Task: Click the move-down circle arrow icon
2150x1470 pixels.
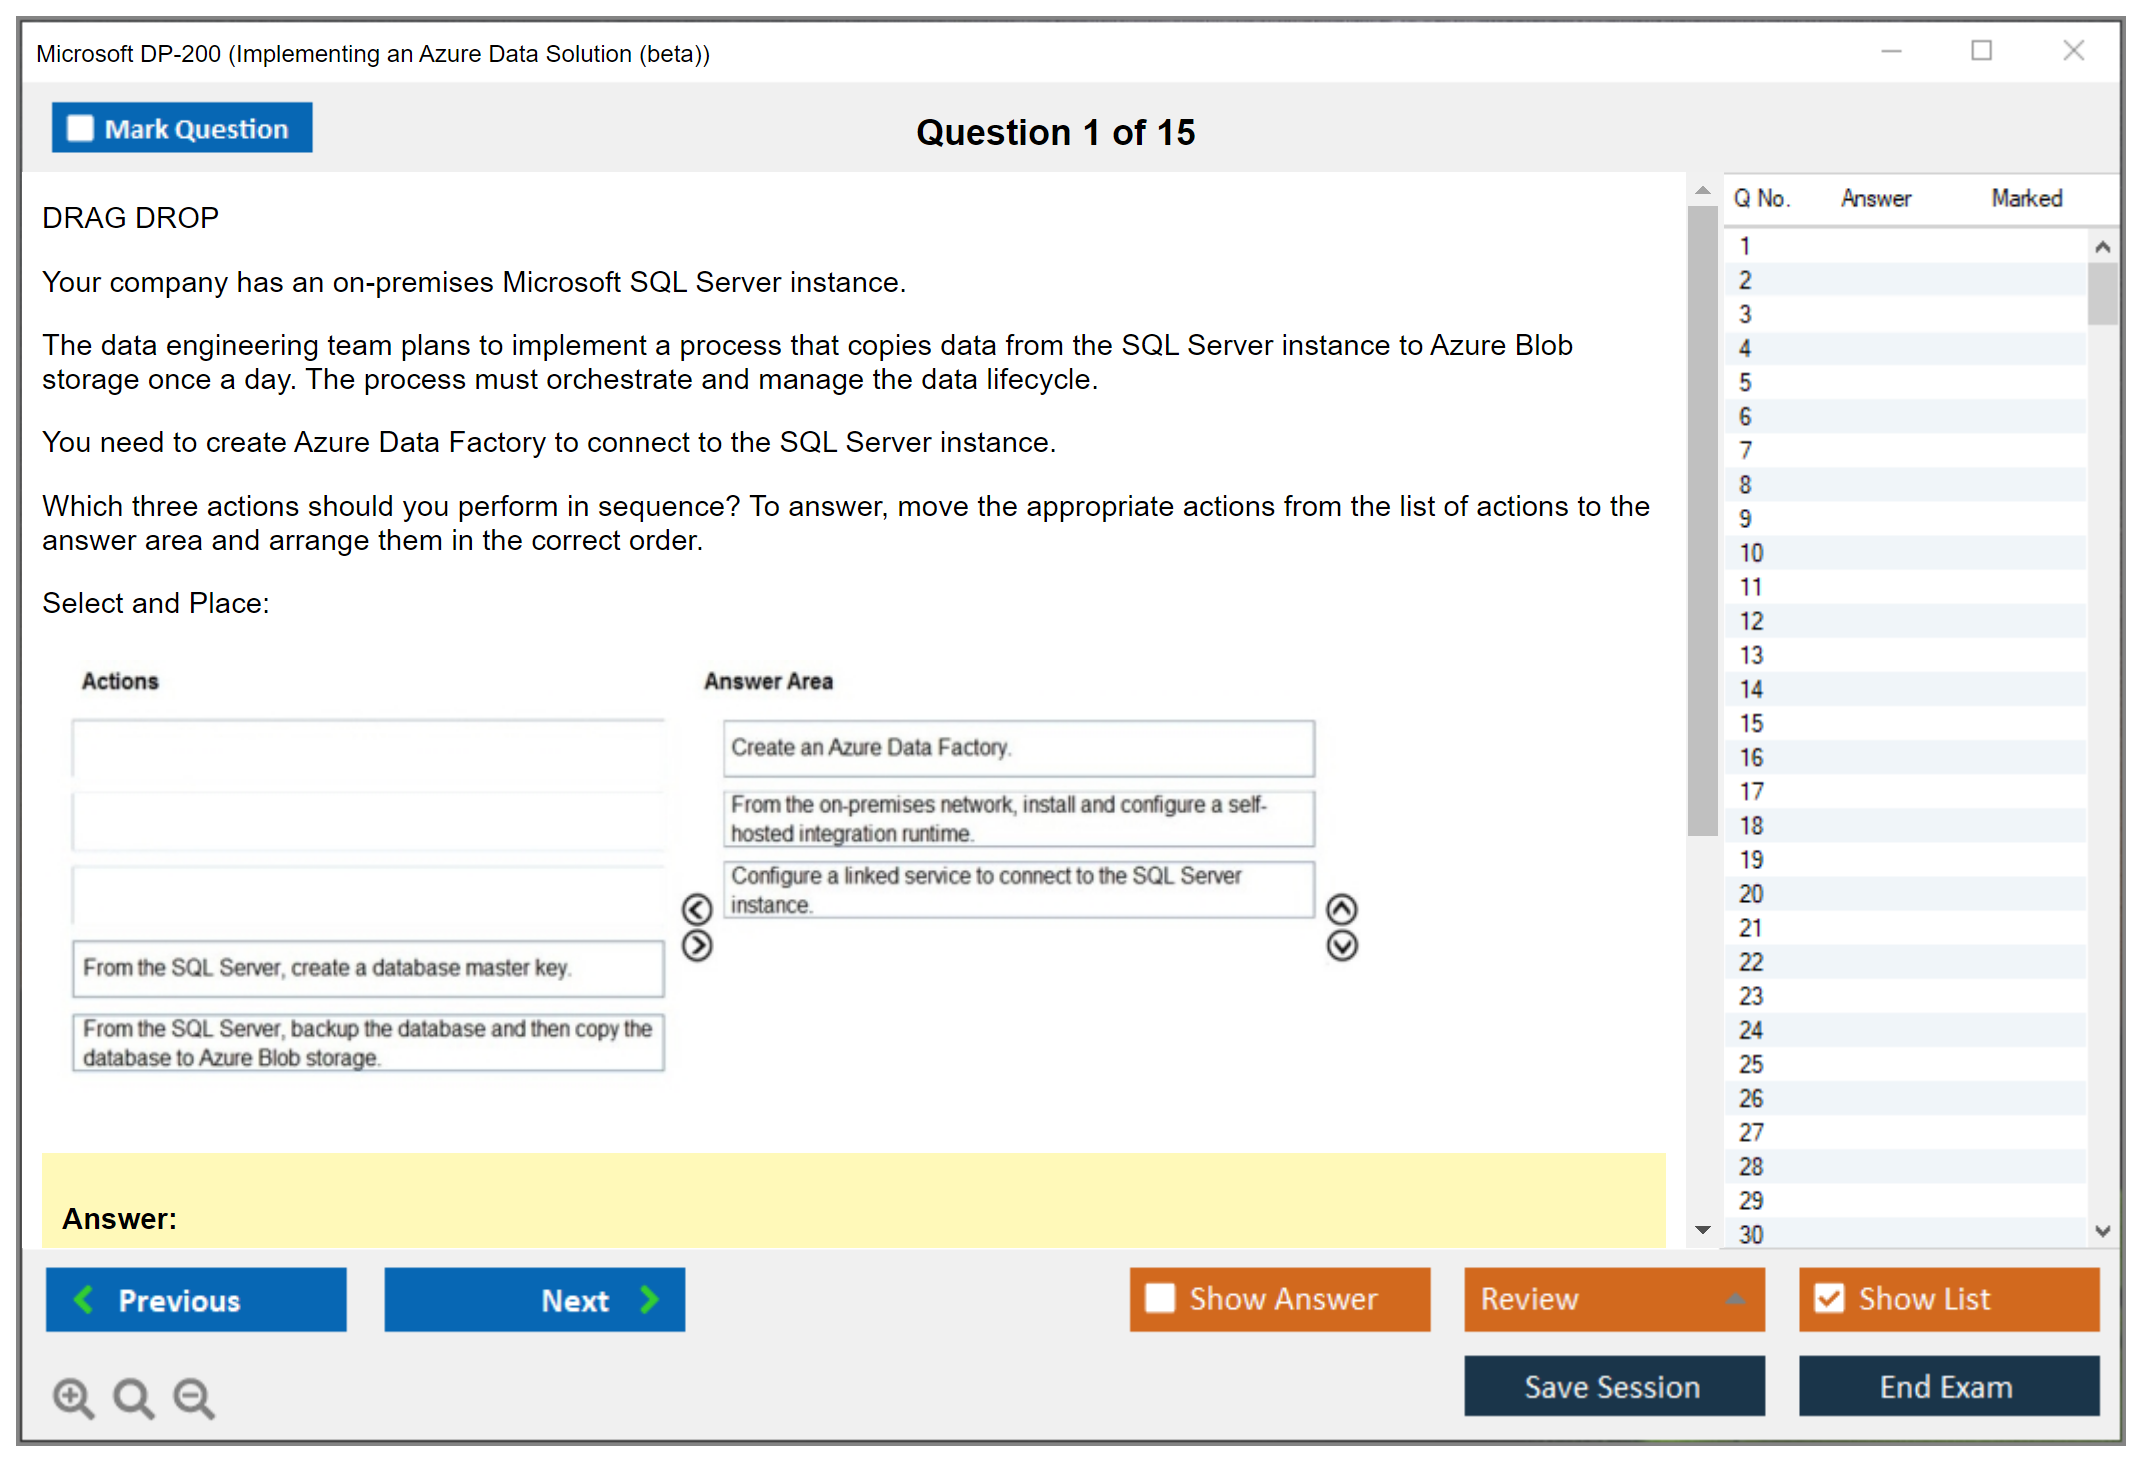Action: point(1342,946)
